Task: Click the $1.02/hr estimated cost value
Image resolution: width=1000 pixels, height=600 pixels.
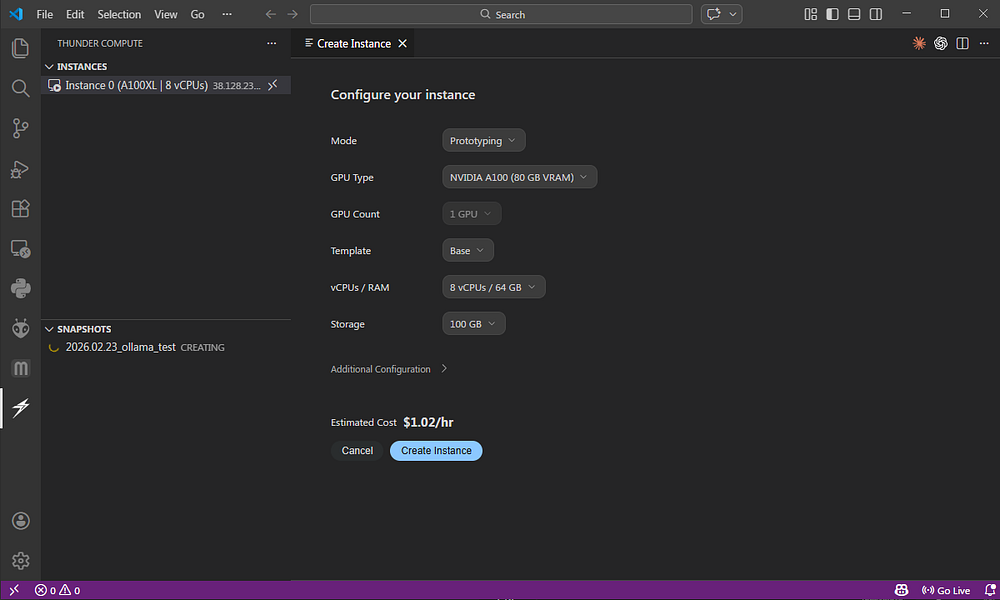Action: tap(429, 422)
